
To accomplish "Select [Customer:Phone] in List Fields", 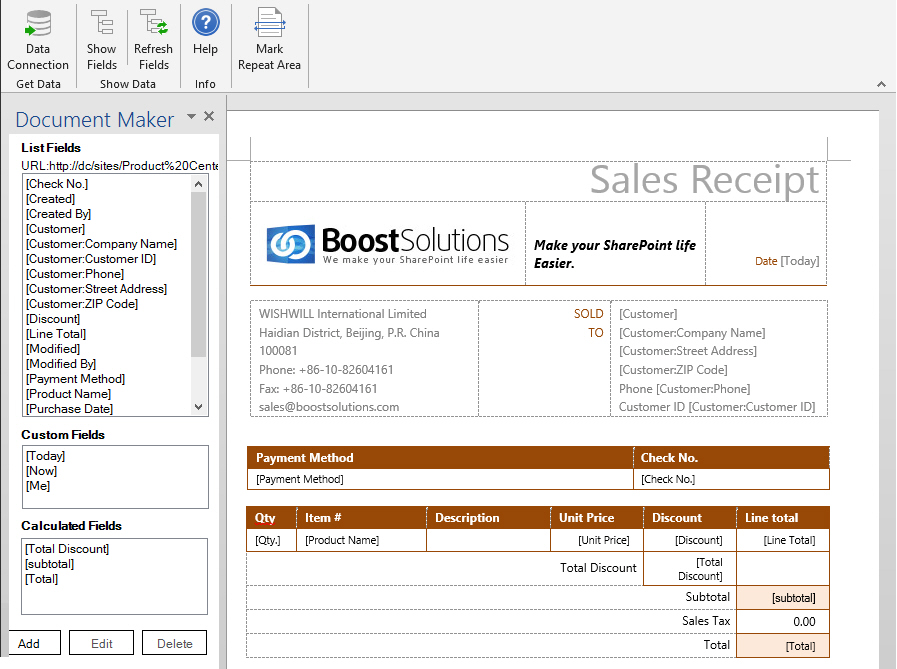I will tap(75, 274).
